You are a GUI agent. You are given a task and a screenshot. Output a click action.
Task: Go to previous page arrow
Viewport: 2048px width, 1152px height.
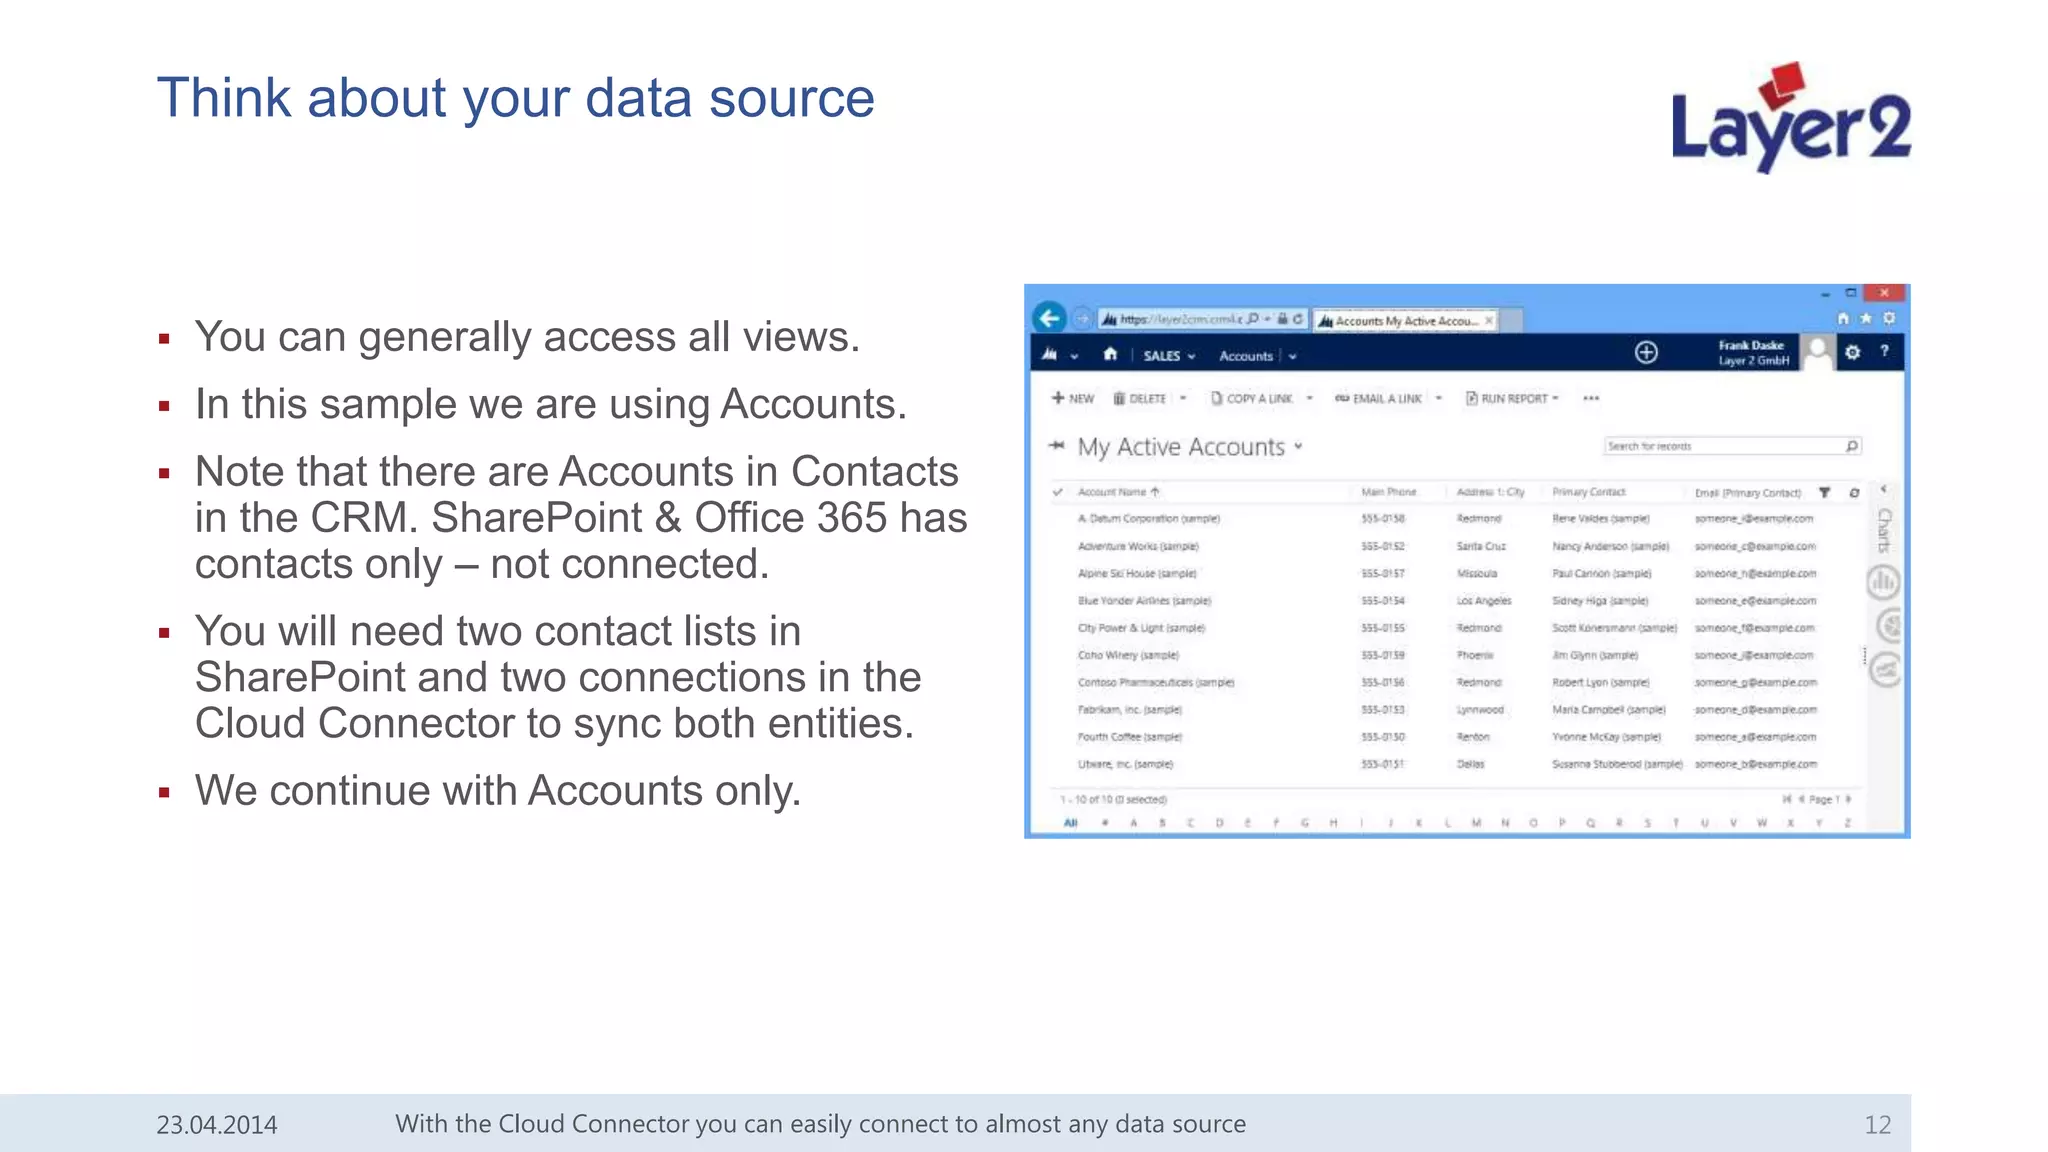(1802, 799)
